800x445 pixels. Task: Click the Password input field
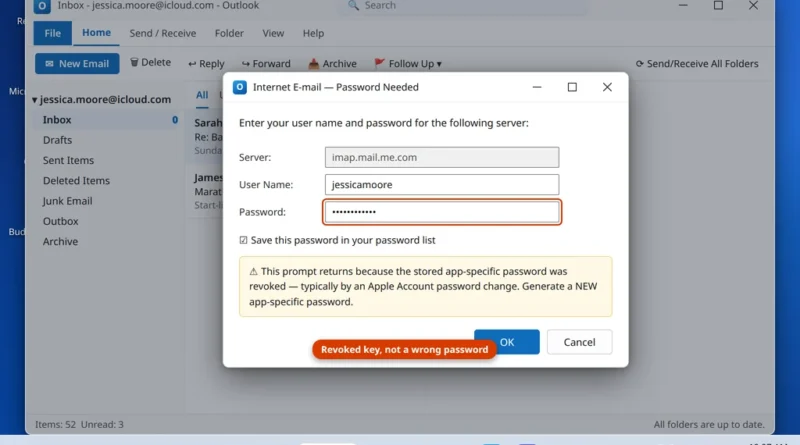coord(442,212)
